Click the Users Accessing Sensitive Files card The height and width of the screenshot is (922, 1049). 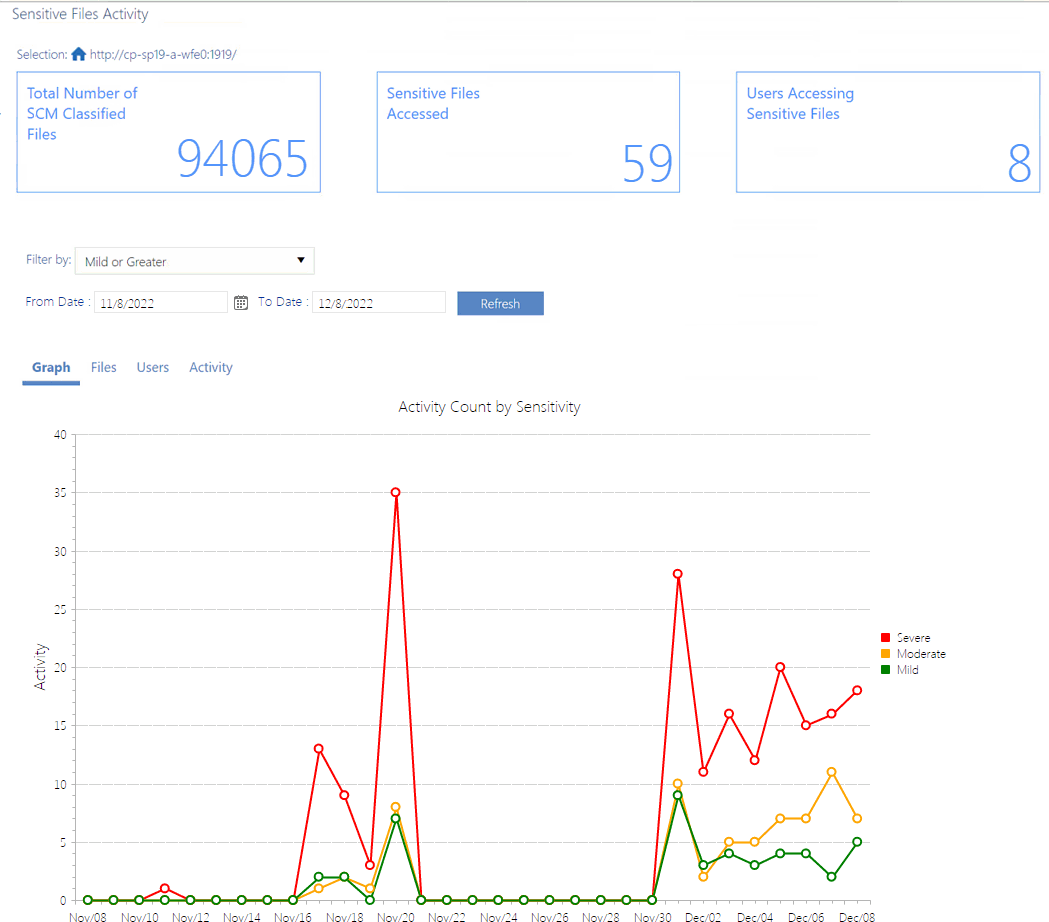coord(887,131)
